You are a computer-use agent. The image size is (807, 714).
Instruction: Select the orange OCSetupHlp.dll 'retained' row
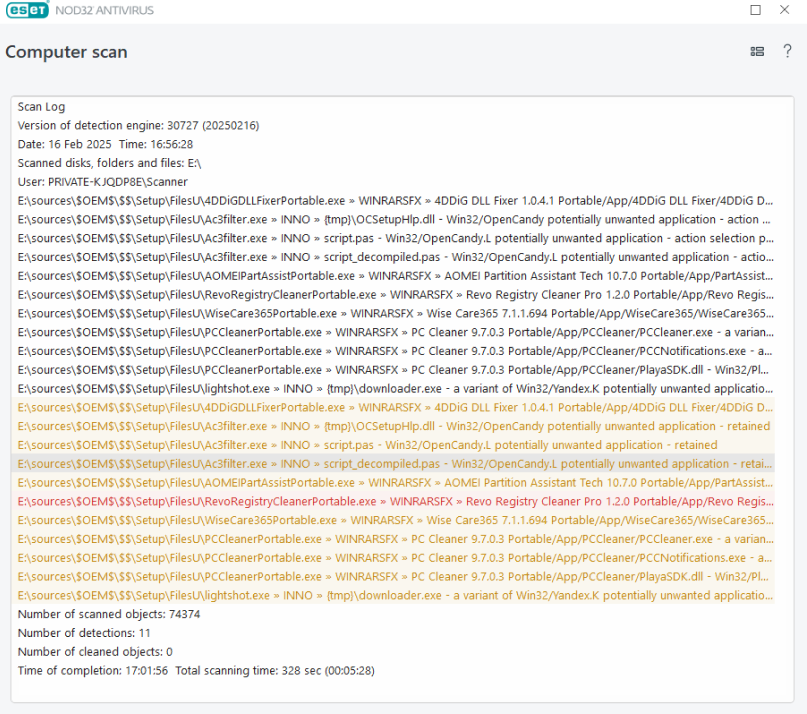coord(393,426)
